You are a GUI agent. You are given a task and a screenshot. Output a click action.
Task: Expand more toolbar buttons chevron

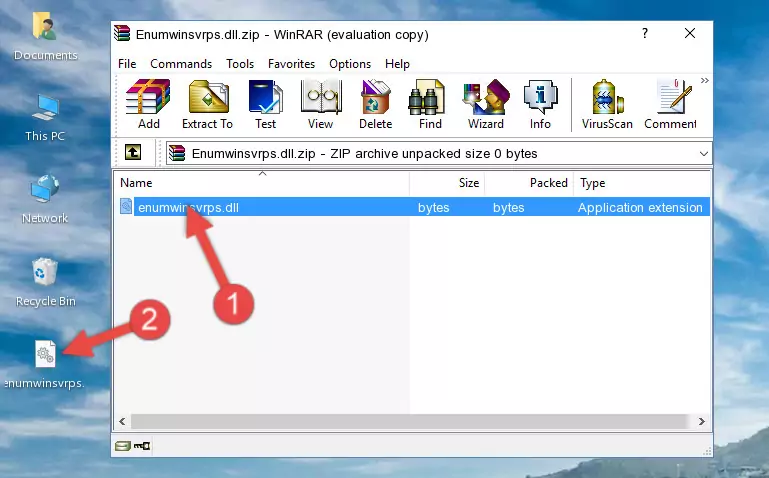(704, 81)
